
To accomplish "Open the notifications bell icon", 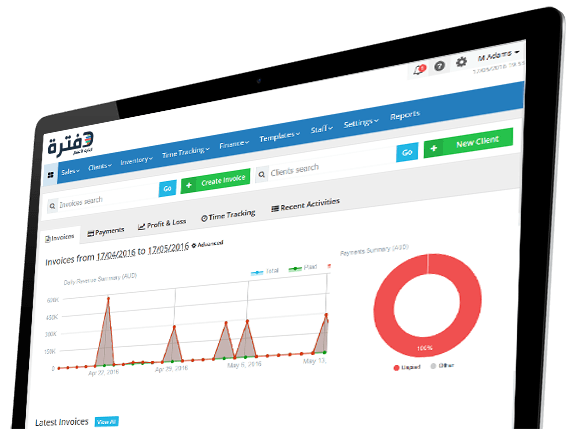I will pos(419,69).
